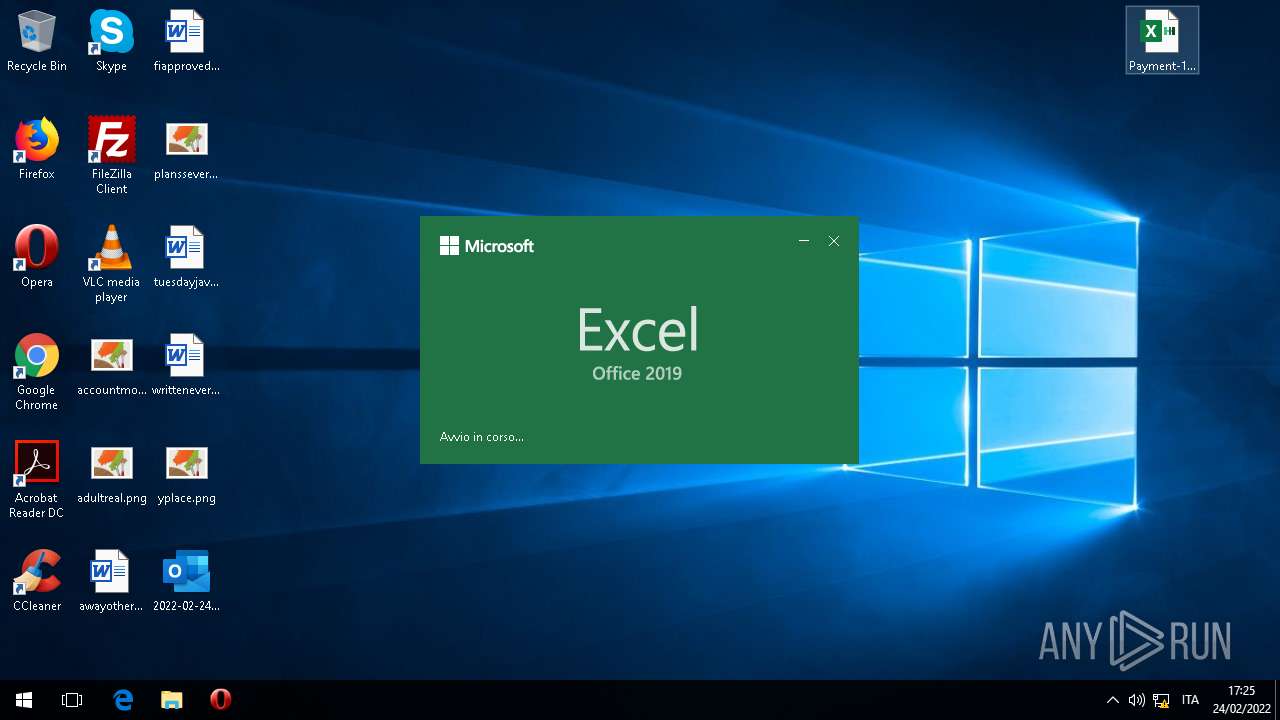The image size is (1280, 720).
Task: Open Firefox desktop shortcut
Action: [37, 149]
